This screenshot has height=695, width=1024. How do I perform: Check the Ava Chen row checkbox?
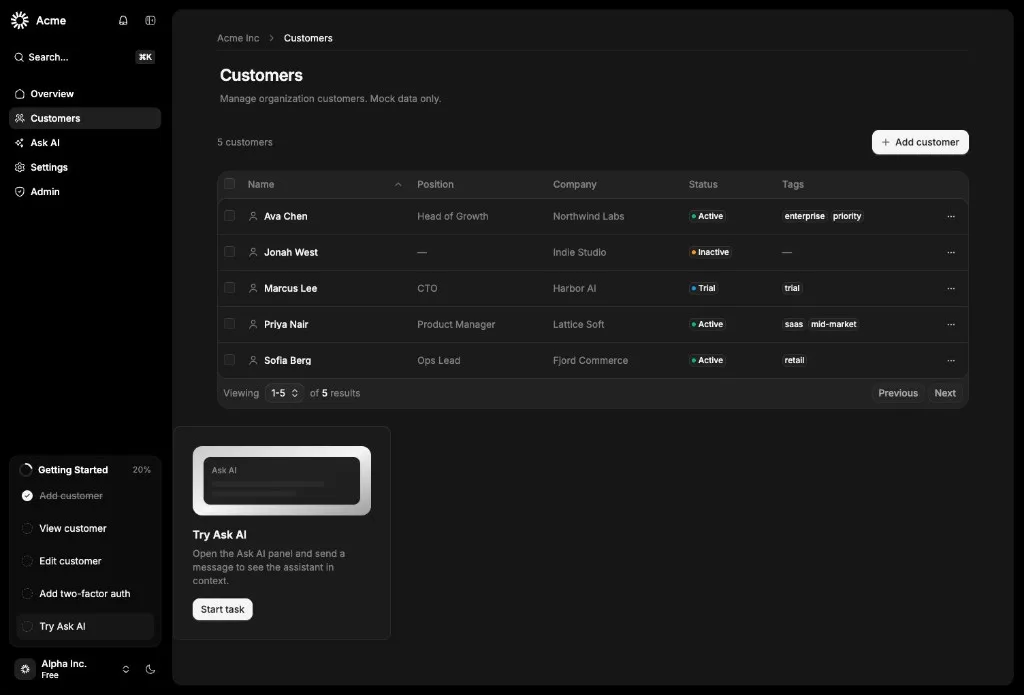click(229, 216)
